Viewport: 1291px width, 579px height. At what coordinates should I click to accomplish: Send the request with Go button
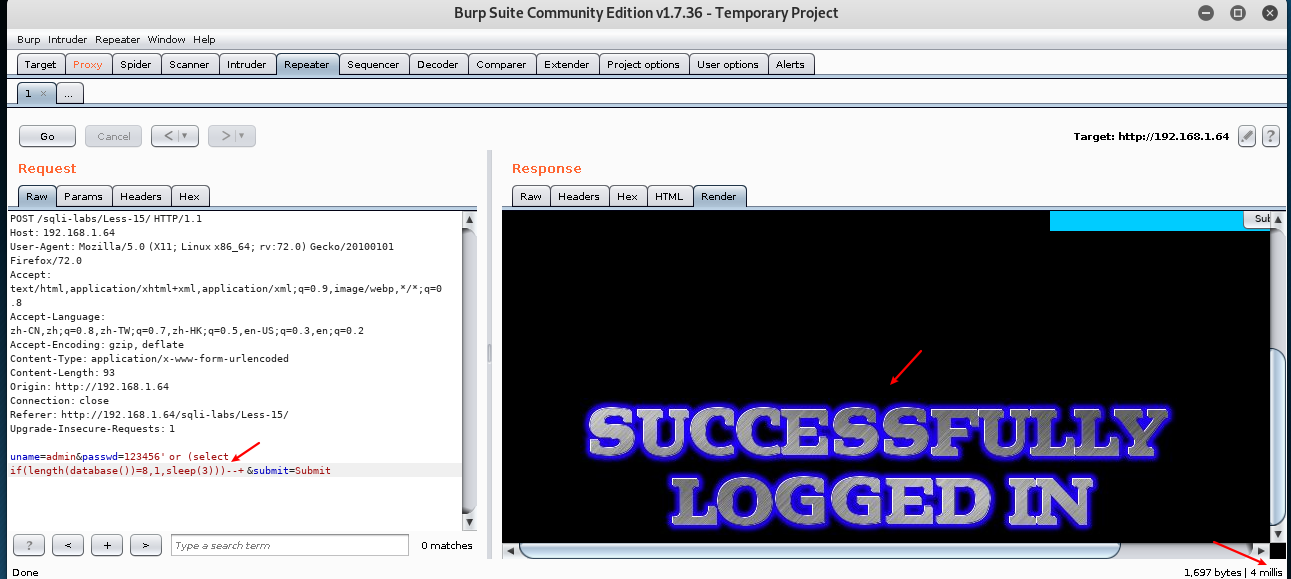(47, 136)
